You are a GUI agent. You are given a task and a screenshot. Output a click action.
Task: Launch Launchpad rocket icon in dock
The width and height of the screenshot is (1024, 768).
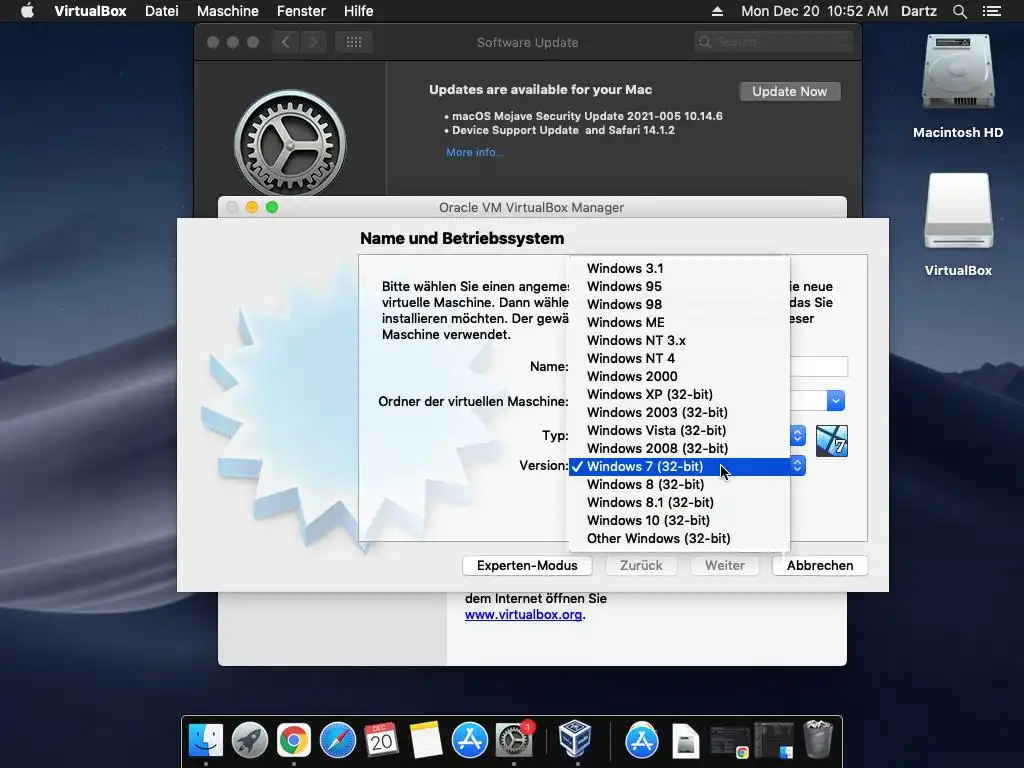tap(249, 741)
